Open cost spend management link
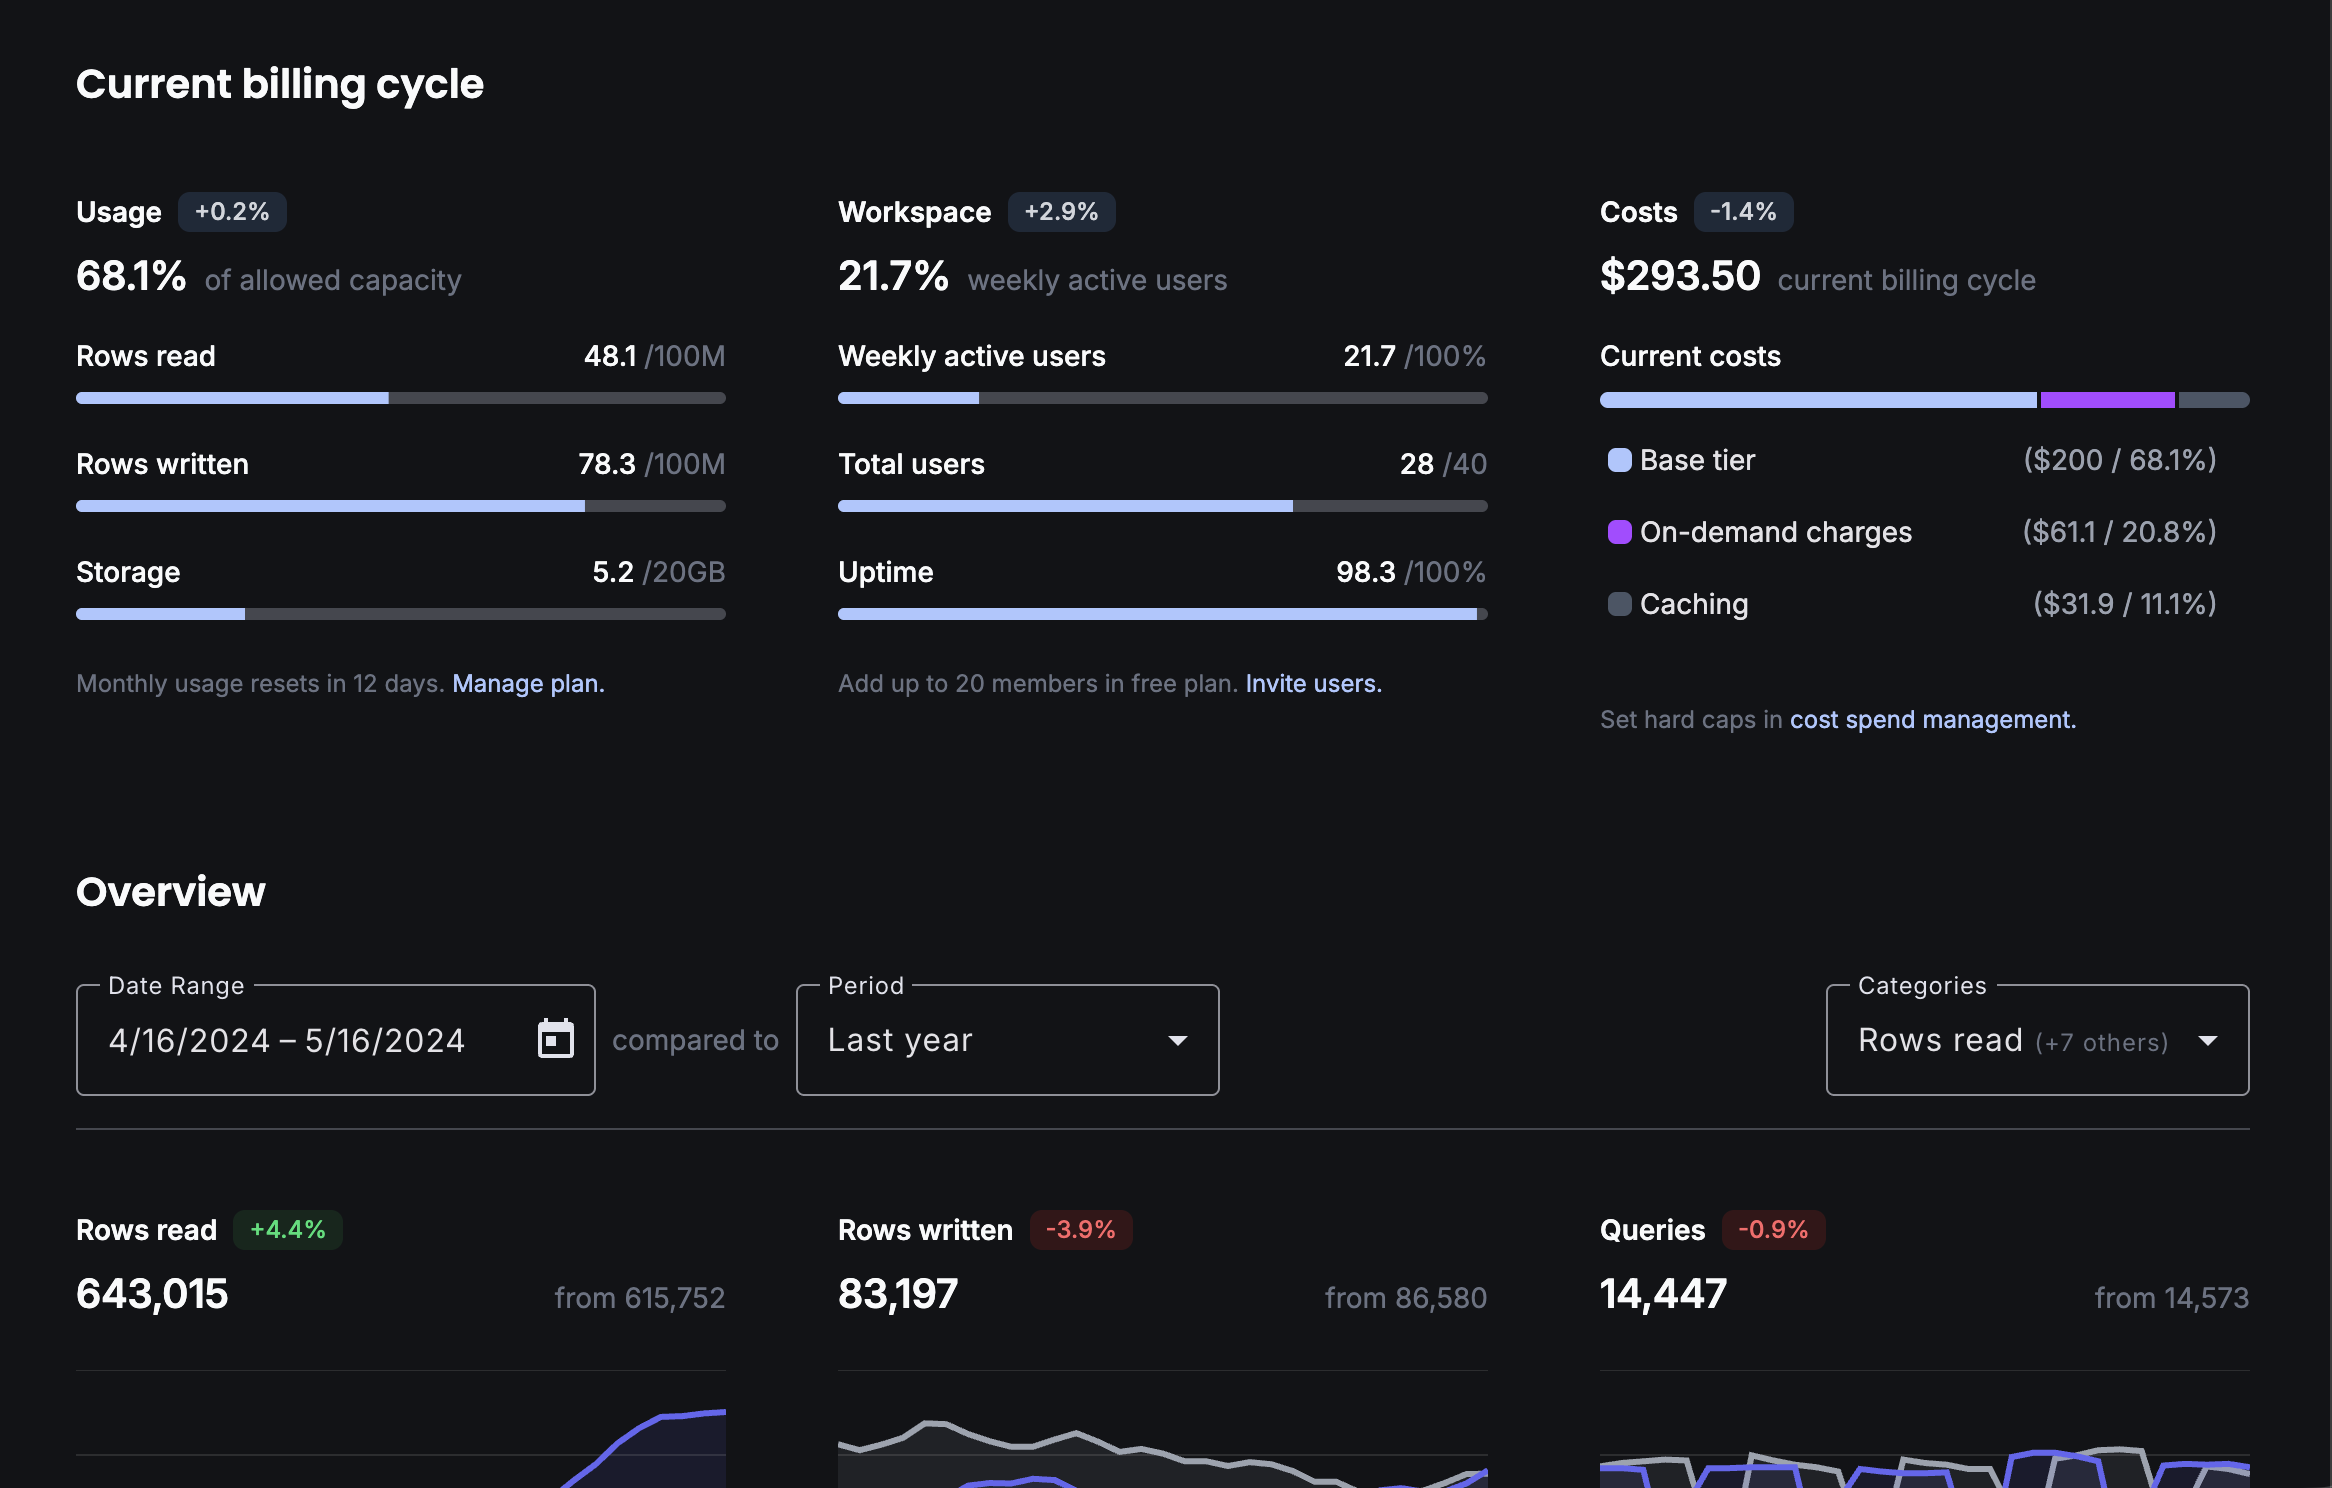 click(x=1932, y=719)
